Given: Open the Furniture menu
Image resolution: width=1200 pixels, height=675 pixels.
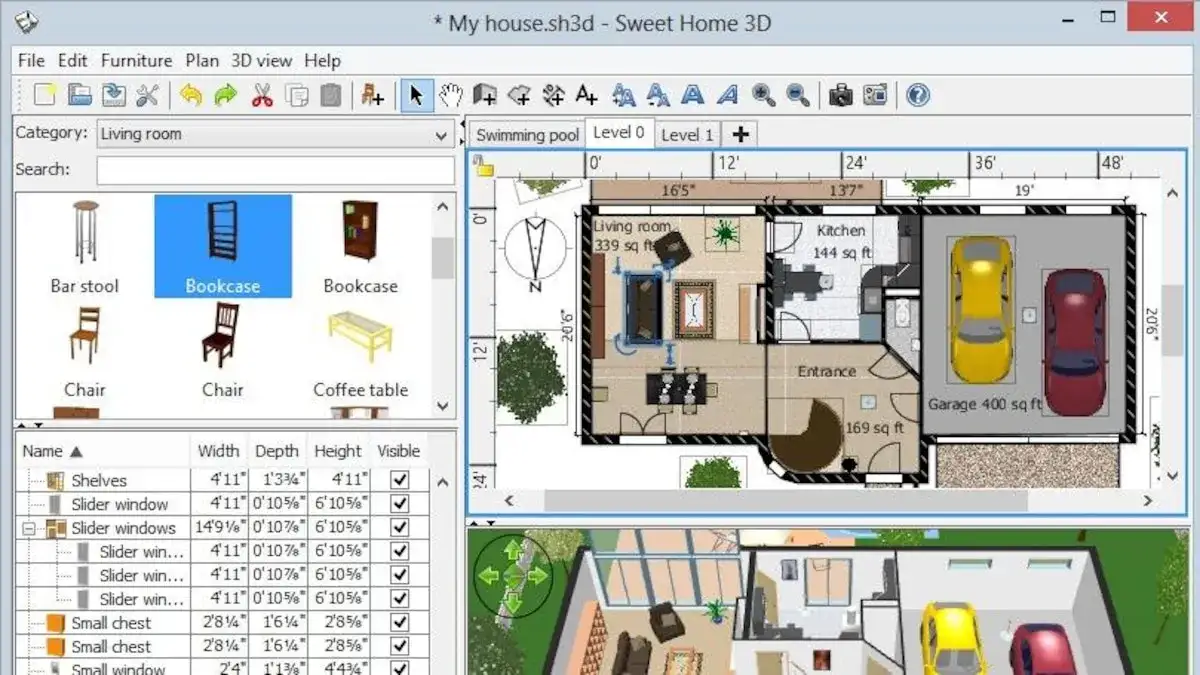Looking at the screenshot, I should (x=136, y=61).
